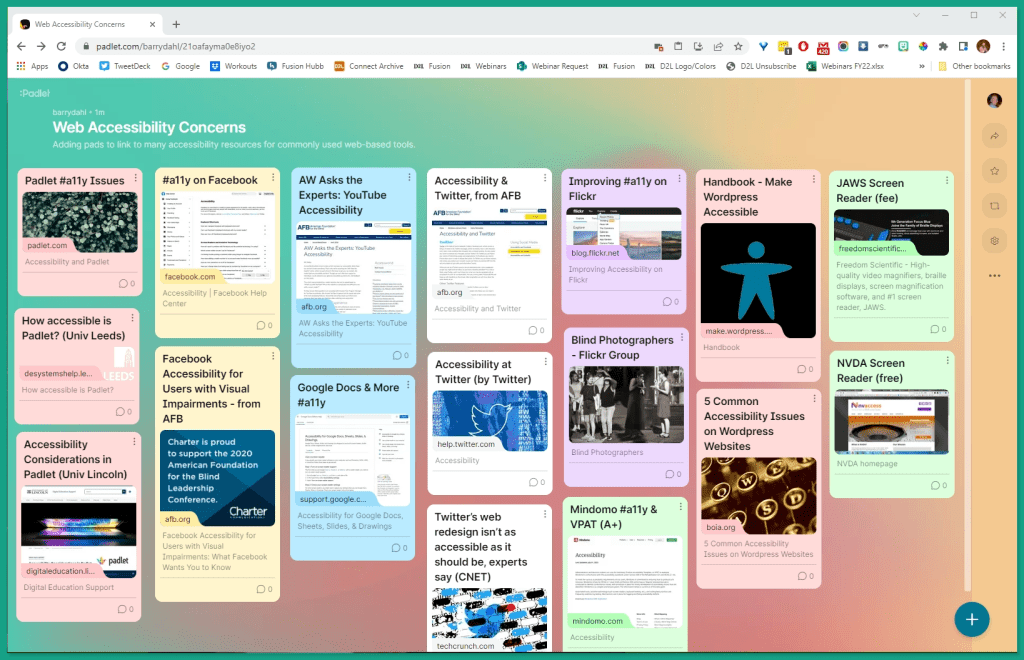Click your Padlet profile avatar top right
Image resolution: width=1024 pixels, height=660 pixels.
[x=993, y=100]
